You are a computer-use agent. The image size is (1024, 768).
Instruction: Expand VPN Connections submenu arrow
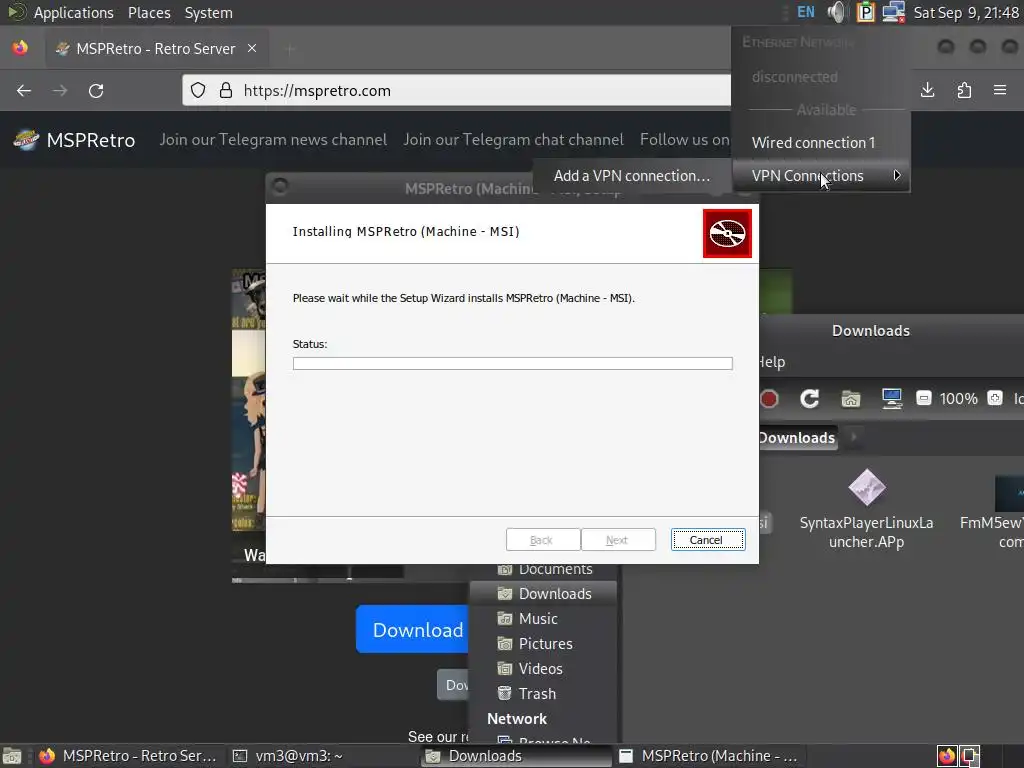coord(897,175)
